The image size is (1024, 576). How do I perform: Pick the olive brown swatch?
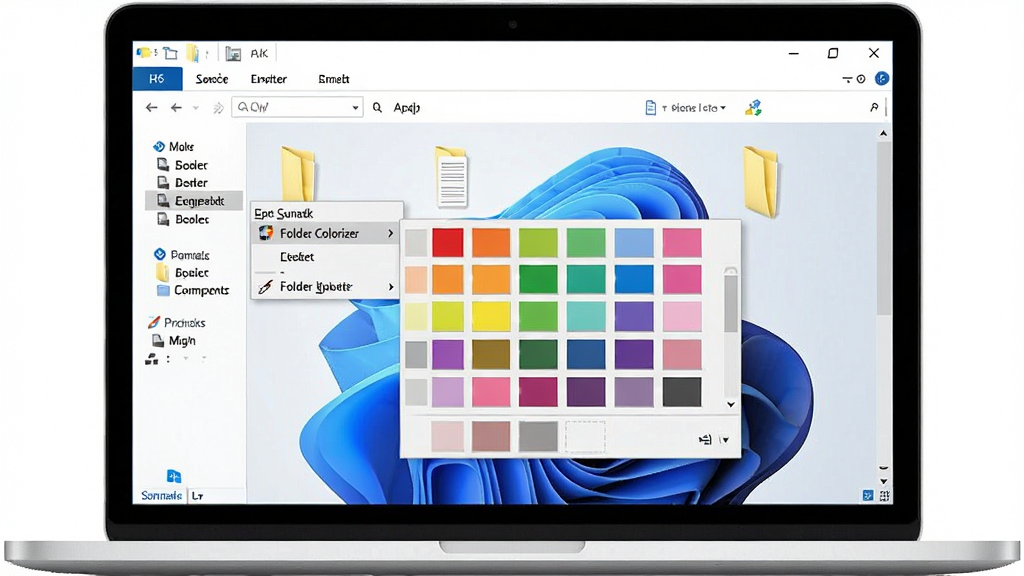click(x=490, y=354)
